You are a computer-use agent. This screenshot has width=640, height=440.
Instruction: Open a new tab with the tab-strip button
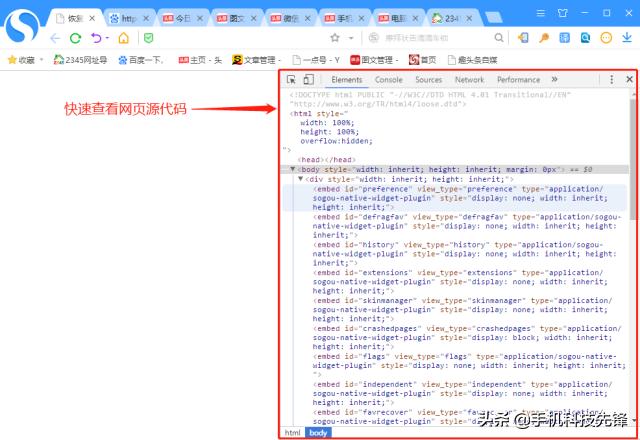494,18
